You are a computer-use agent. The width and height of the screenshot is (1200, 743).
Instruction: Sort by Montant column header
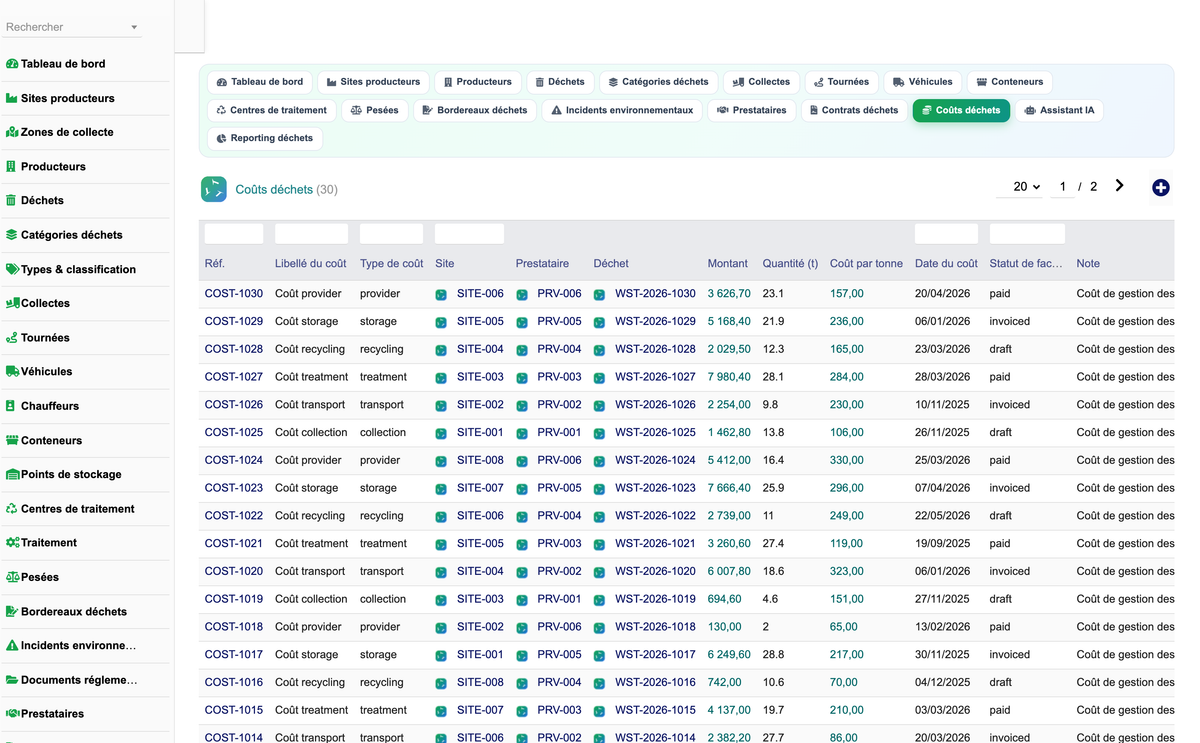[728, 264]
